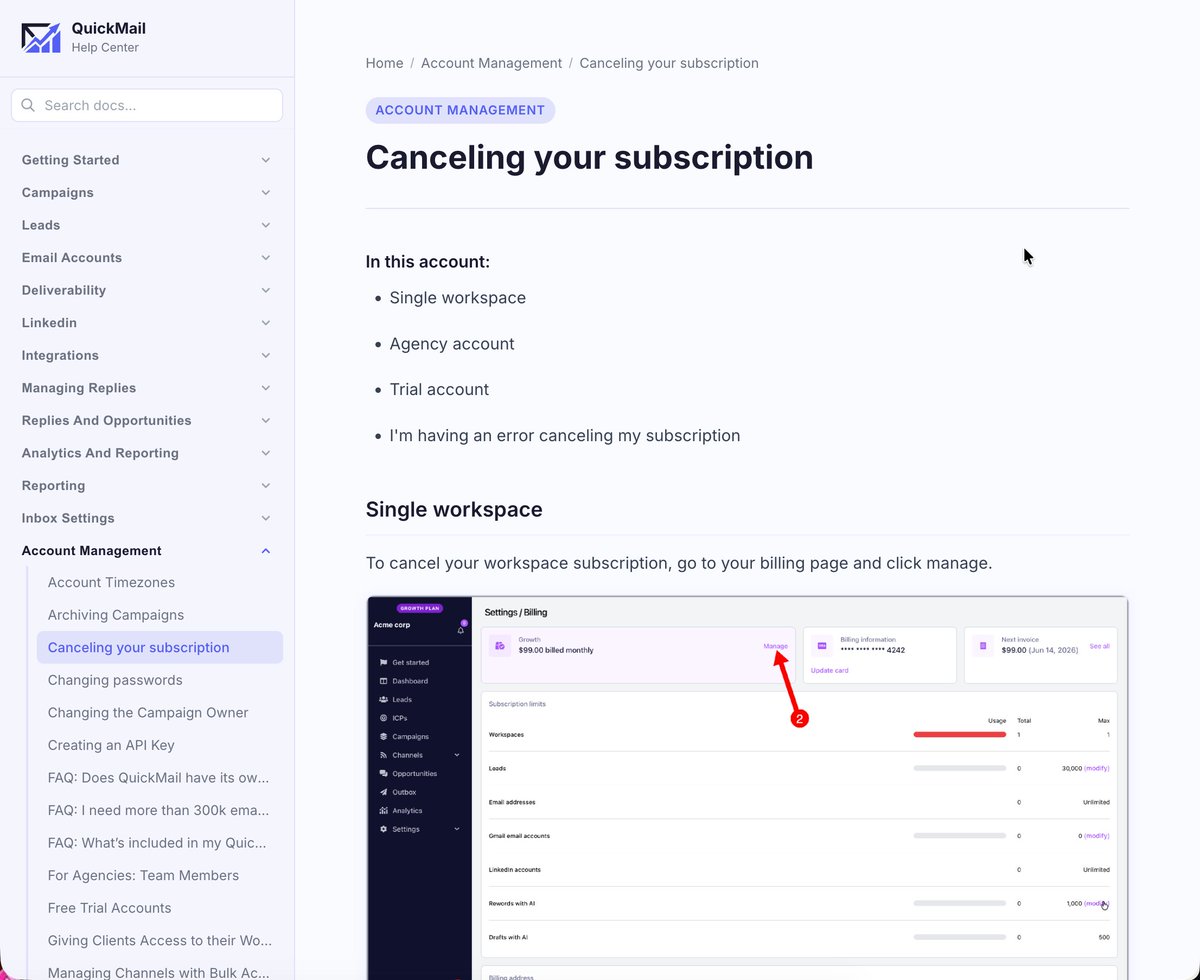Open Managing Channels with Bulk Actions article
The height and width of the screenshot is (980, 1200).
pyautogui.click(x=160, y=972)
